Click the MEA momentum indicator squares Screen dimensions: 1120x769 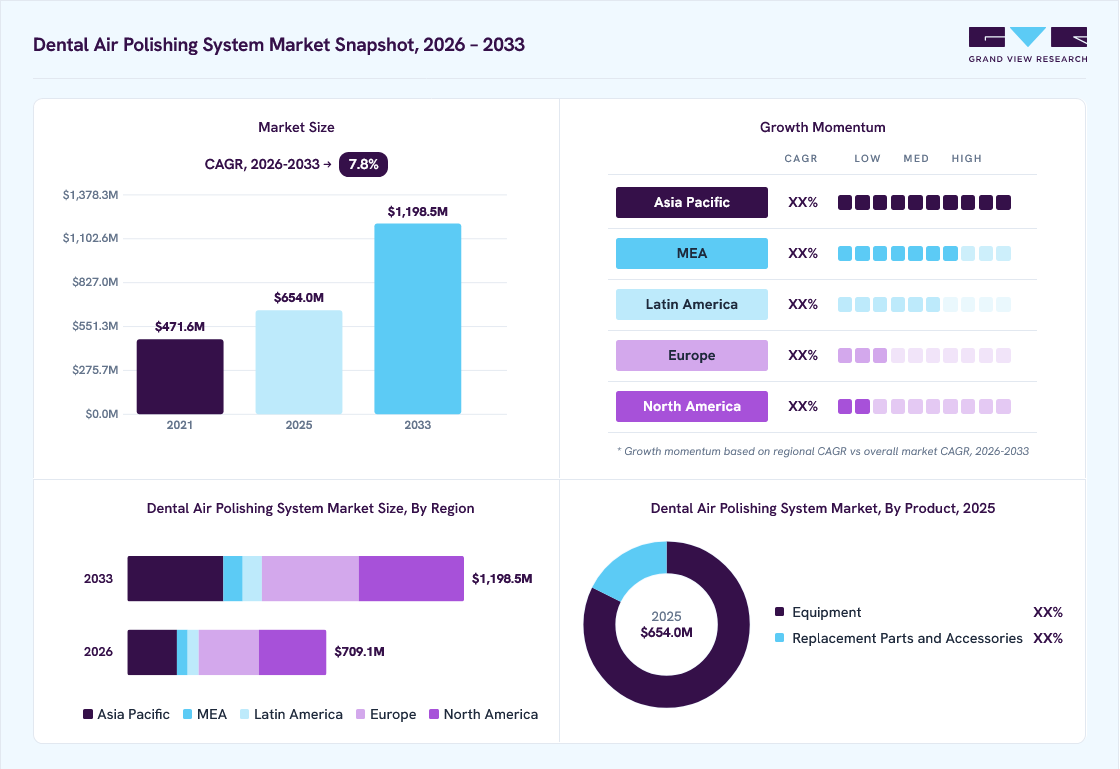[924, 253]
